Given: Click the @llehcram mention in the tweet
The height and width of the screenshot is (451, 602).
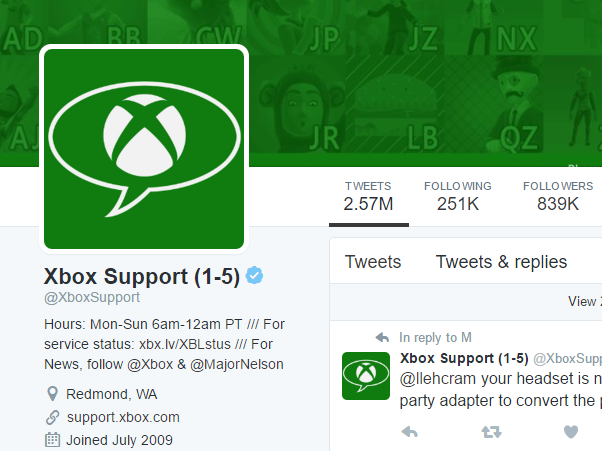Looking at the screenshot, I should [436, 381].
